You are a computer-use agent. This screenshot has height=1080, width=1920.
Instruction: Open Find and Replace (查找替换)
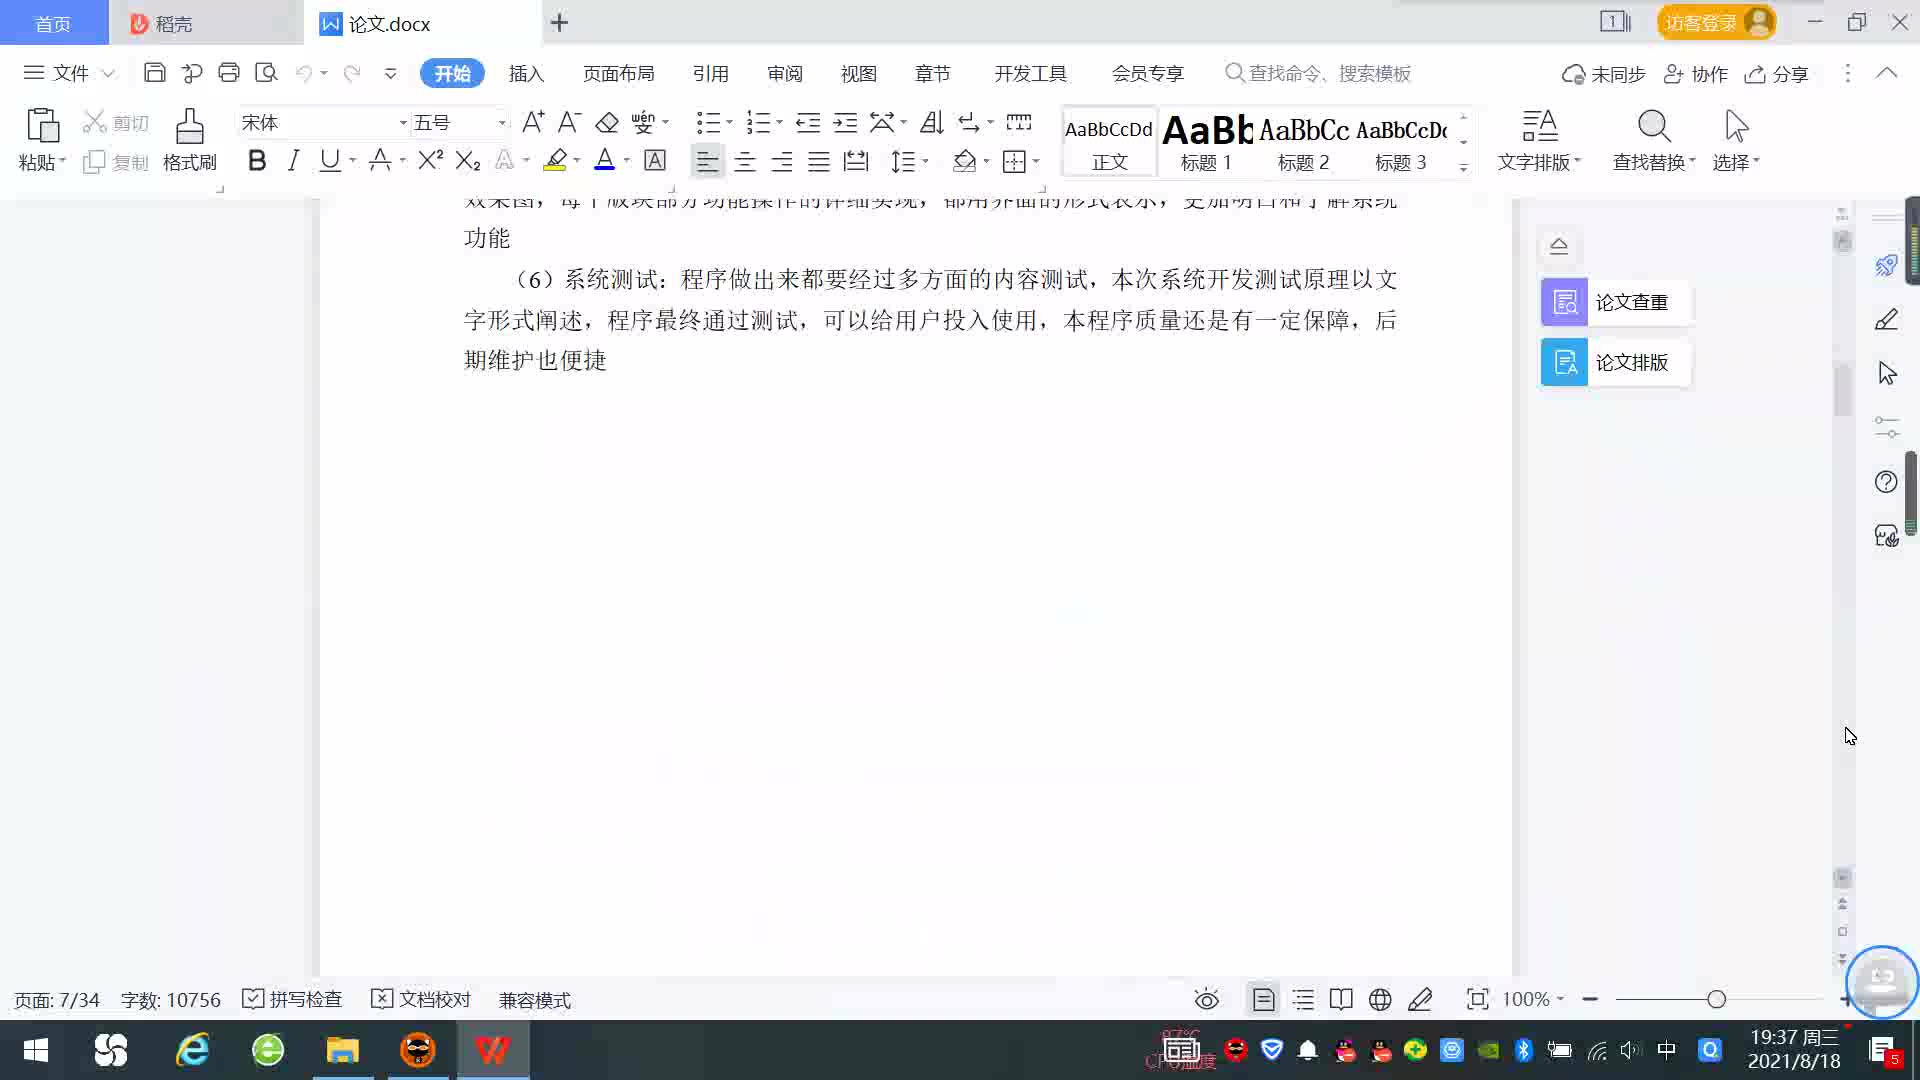[1653, 139]
